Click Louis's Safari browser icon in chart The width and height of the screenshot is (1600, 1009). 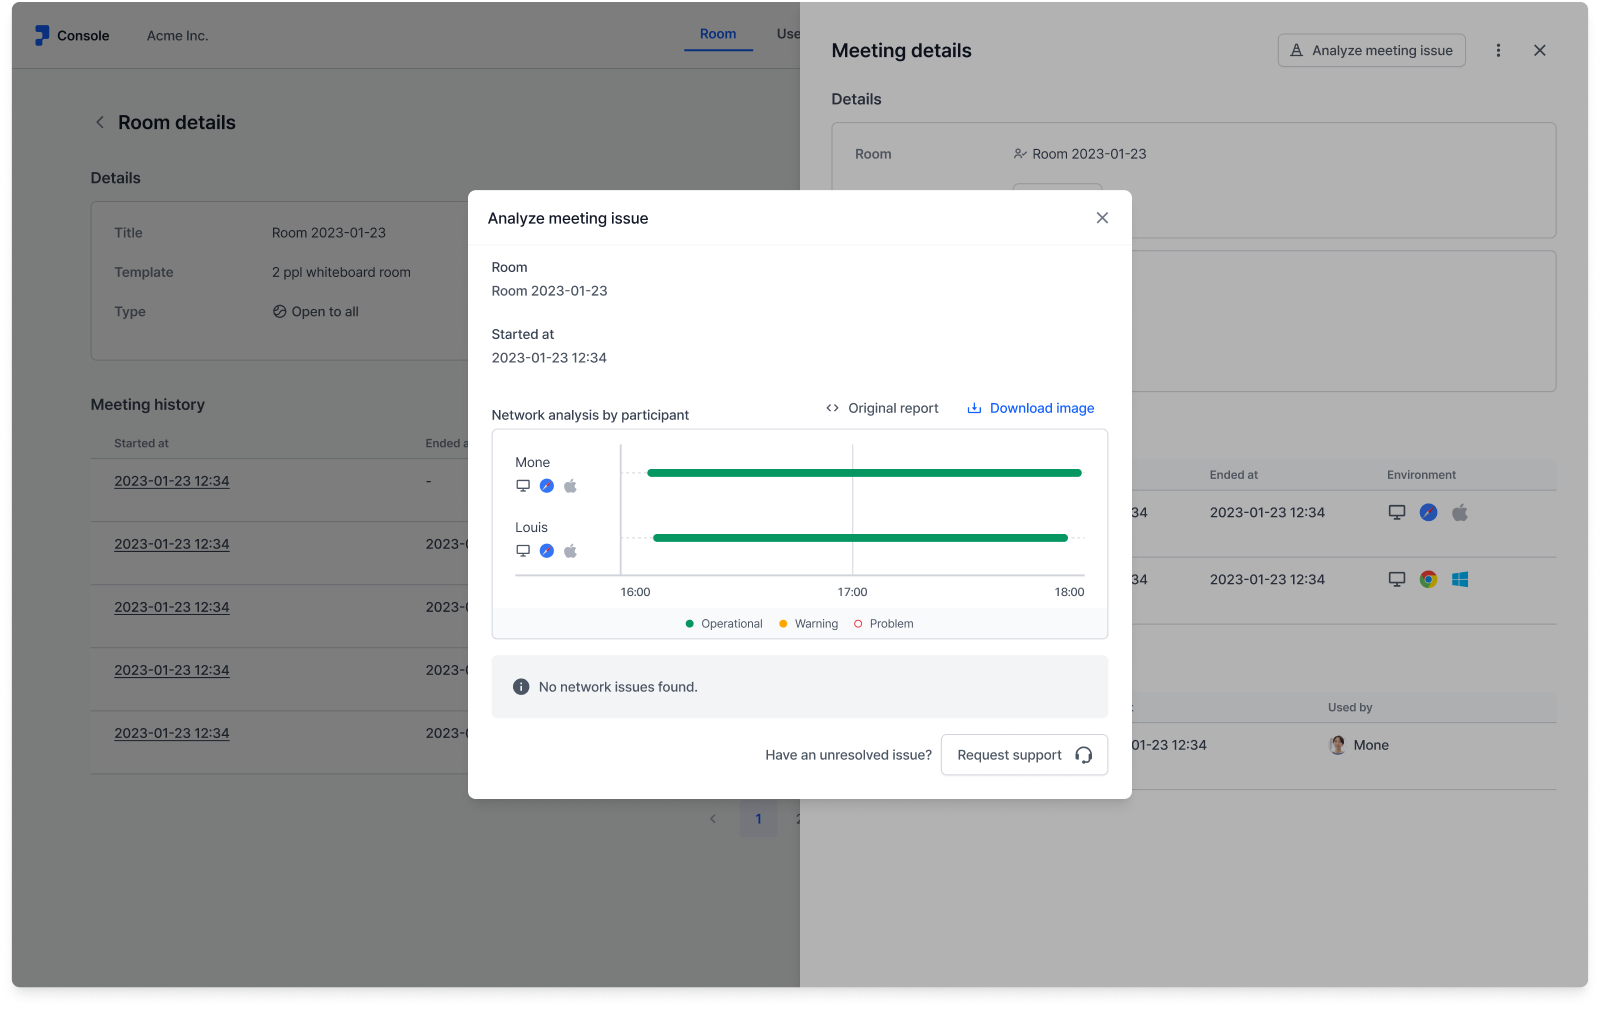(x=547, y=551)
